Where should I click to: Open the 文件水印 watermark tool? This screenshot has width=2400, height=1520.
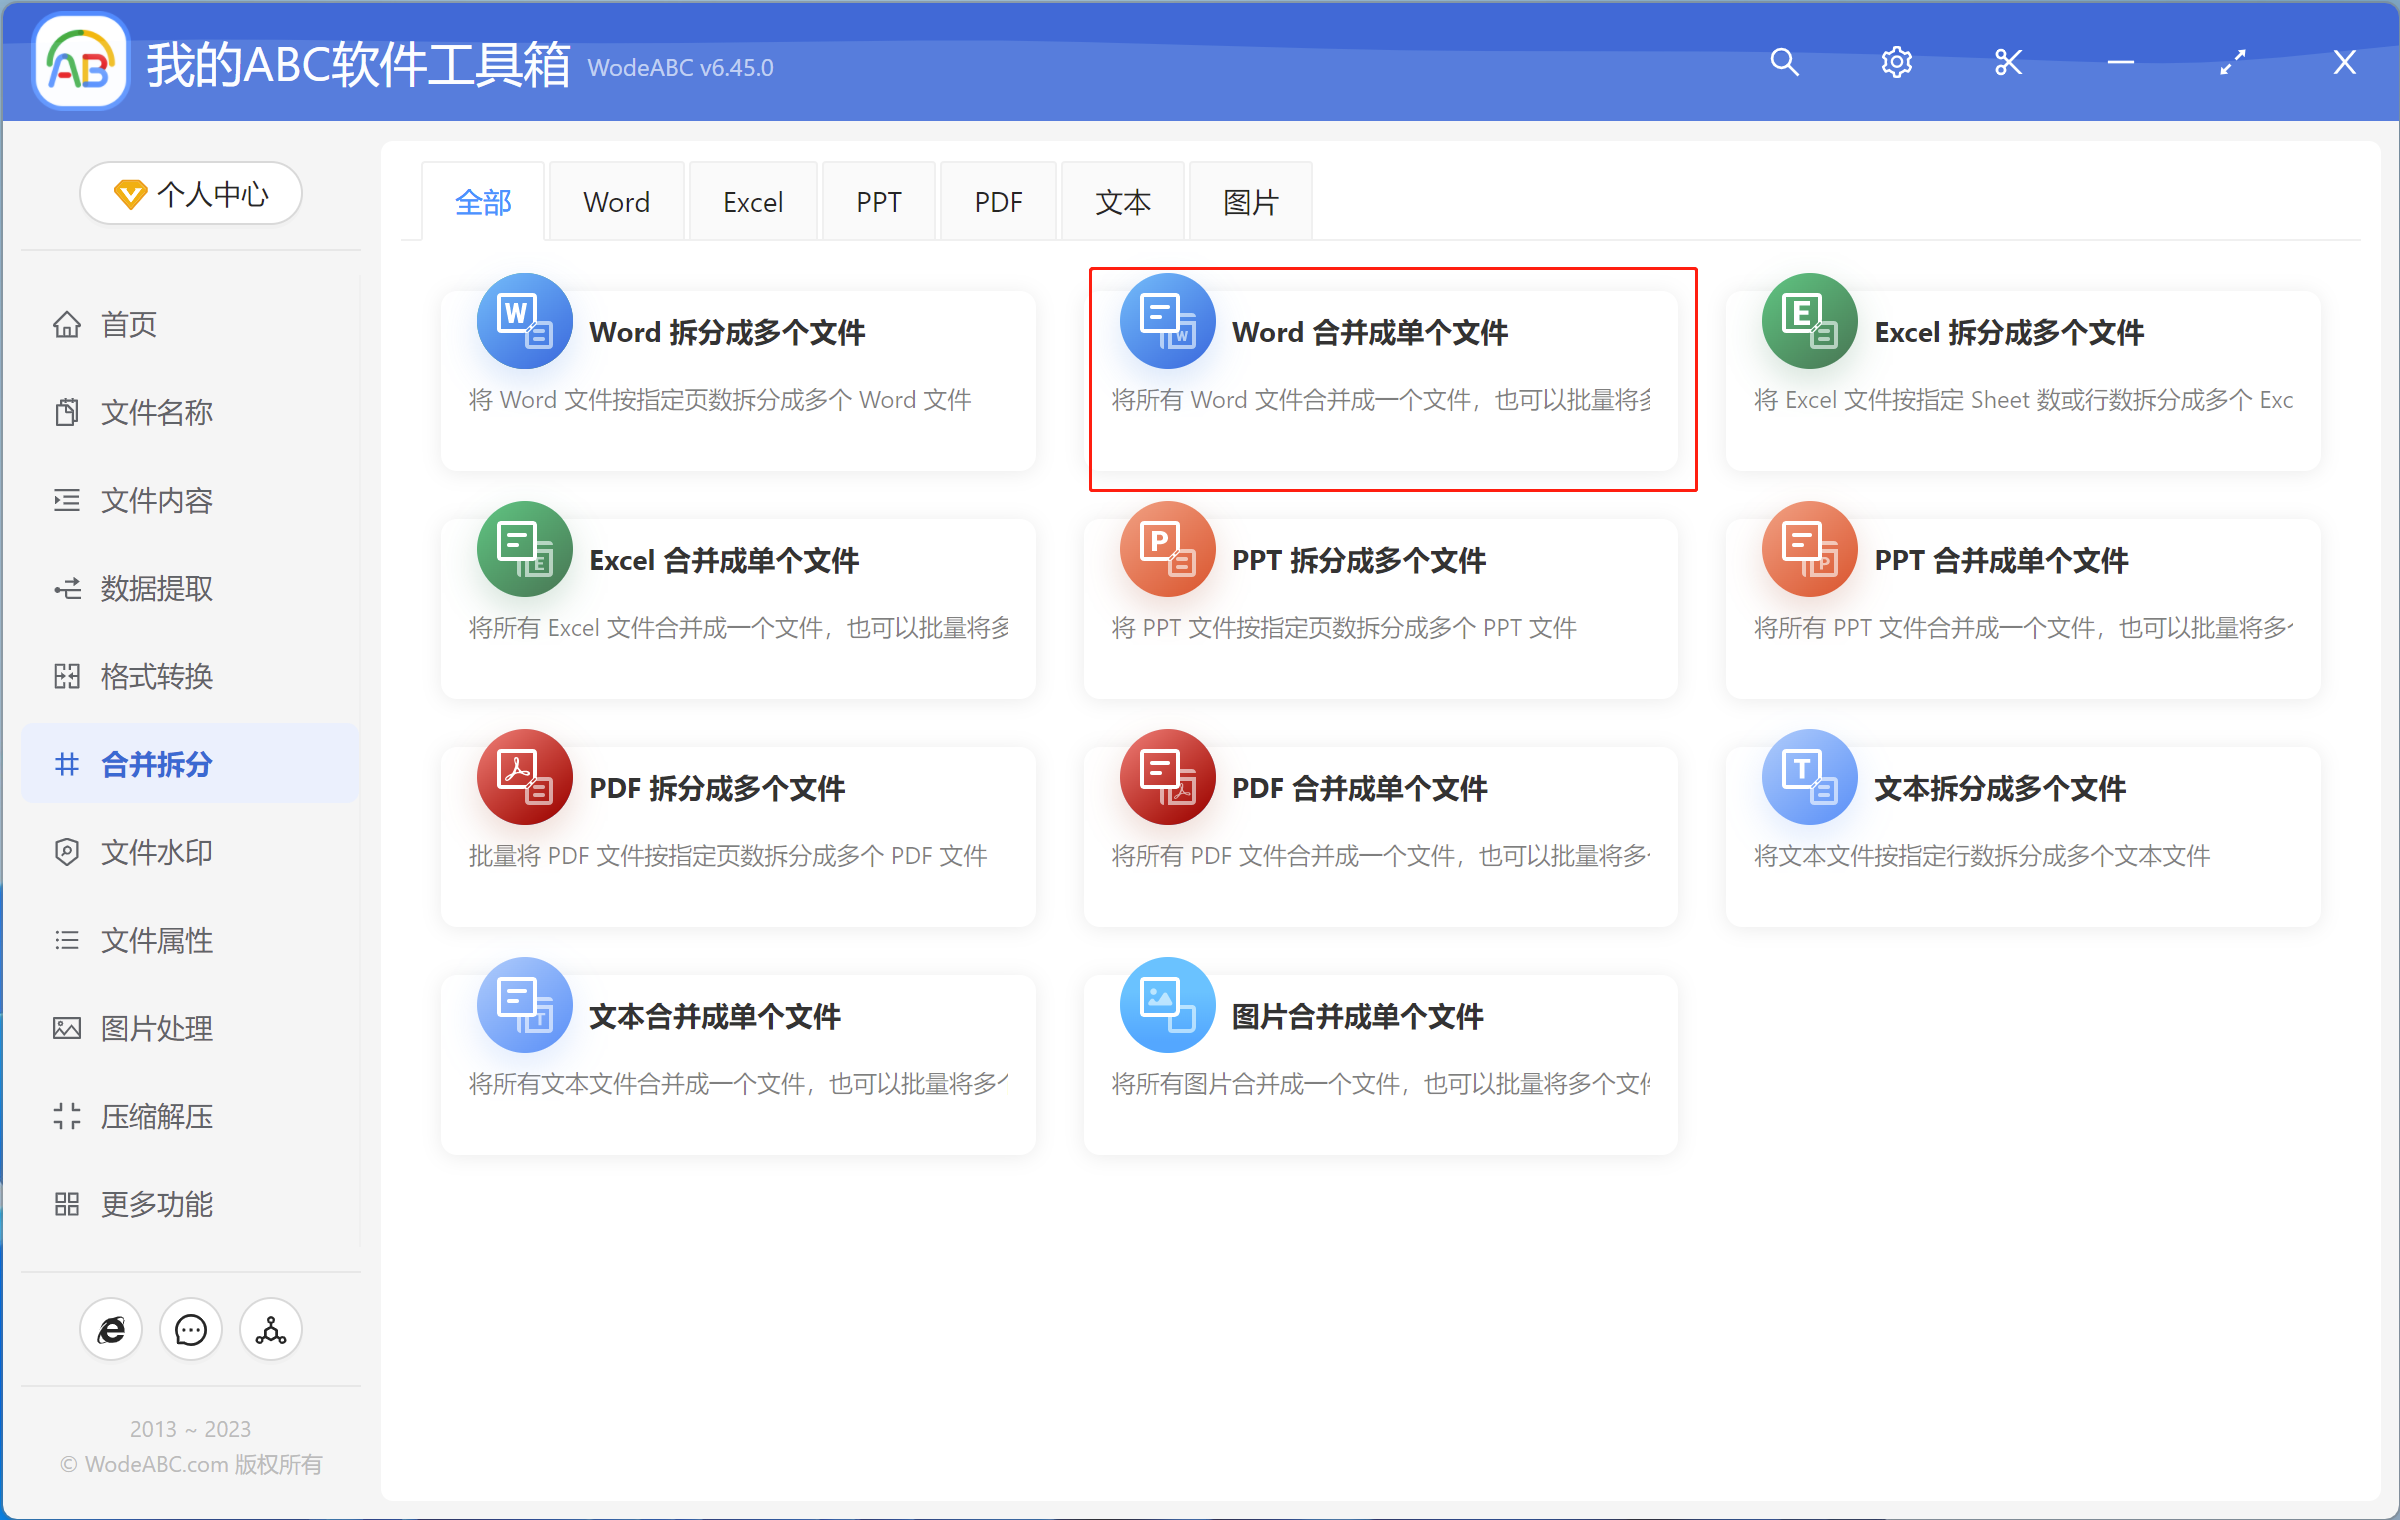pos(156,852)
